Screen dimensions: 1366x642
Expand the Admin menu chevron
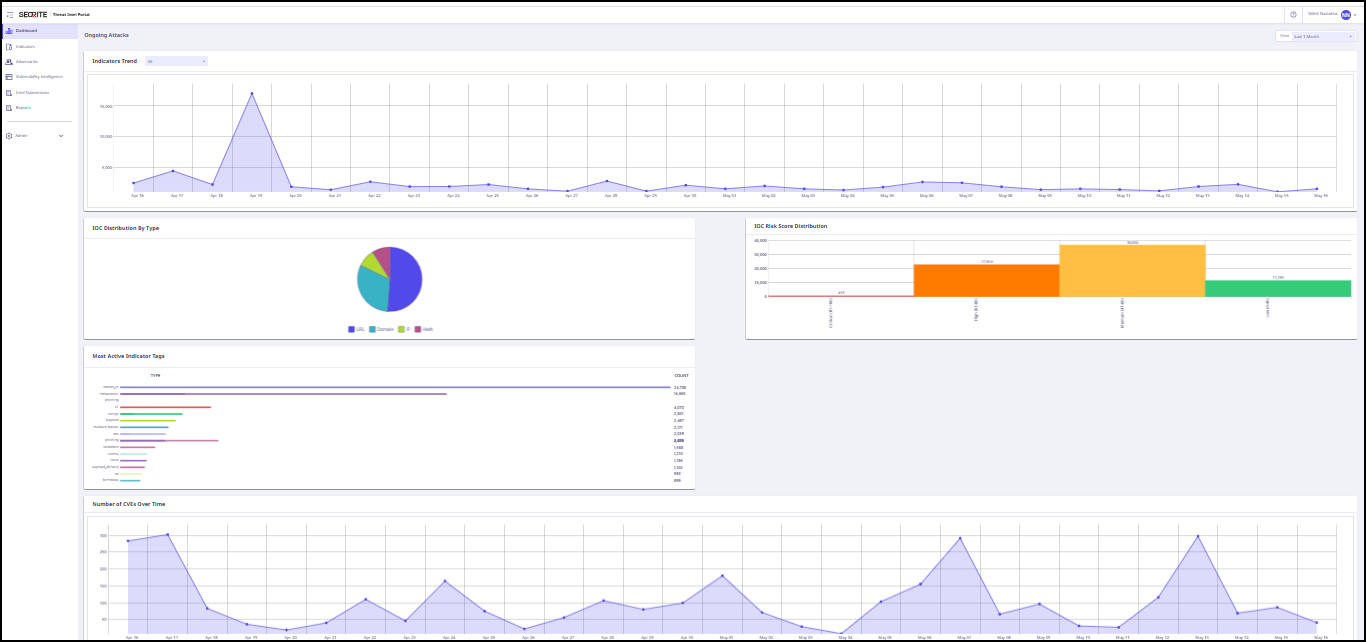[x=61, y=135]
